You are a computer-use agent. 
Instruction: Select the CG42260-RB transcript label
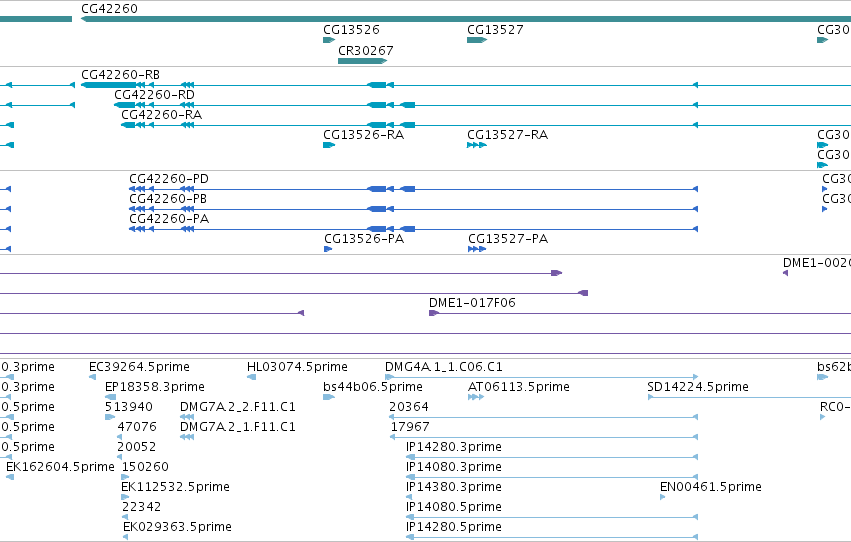pyautogui.click(x=120, y=75)
